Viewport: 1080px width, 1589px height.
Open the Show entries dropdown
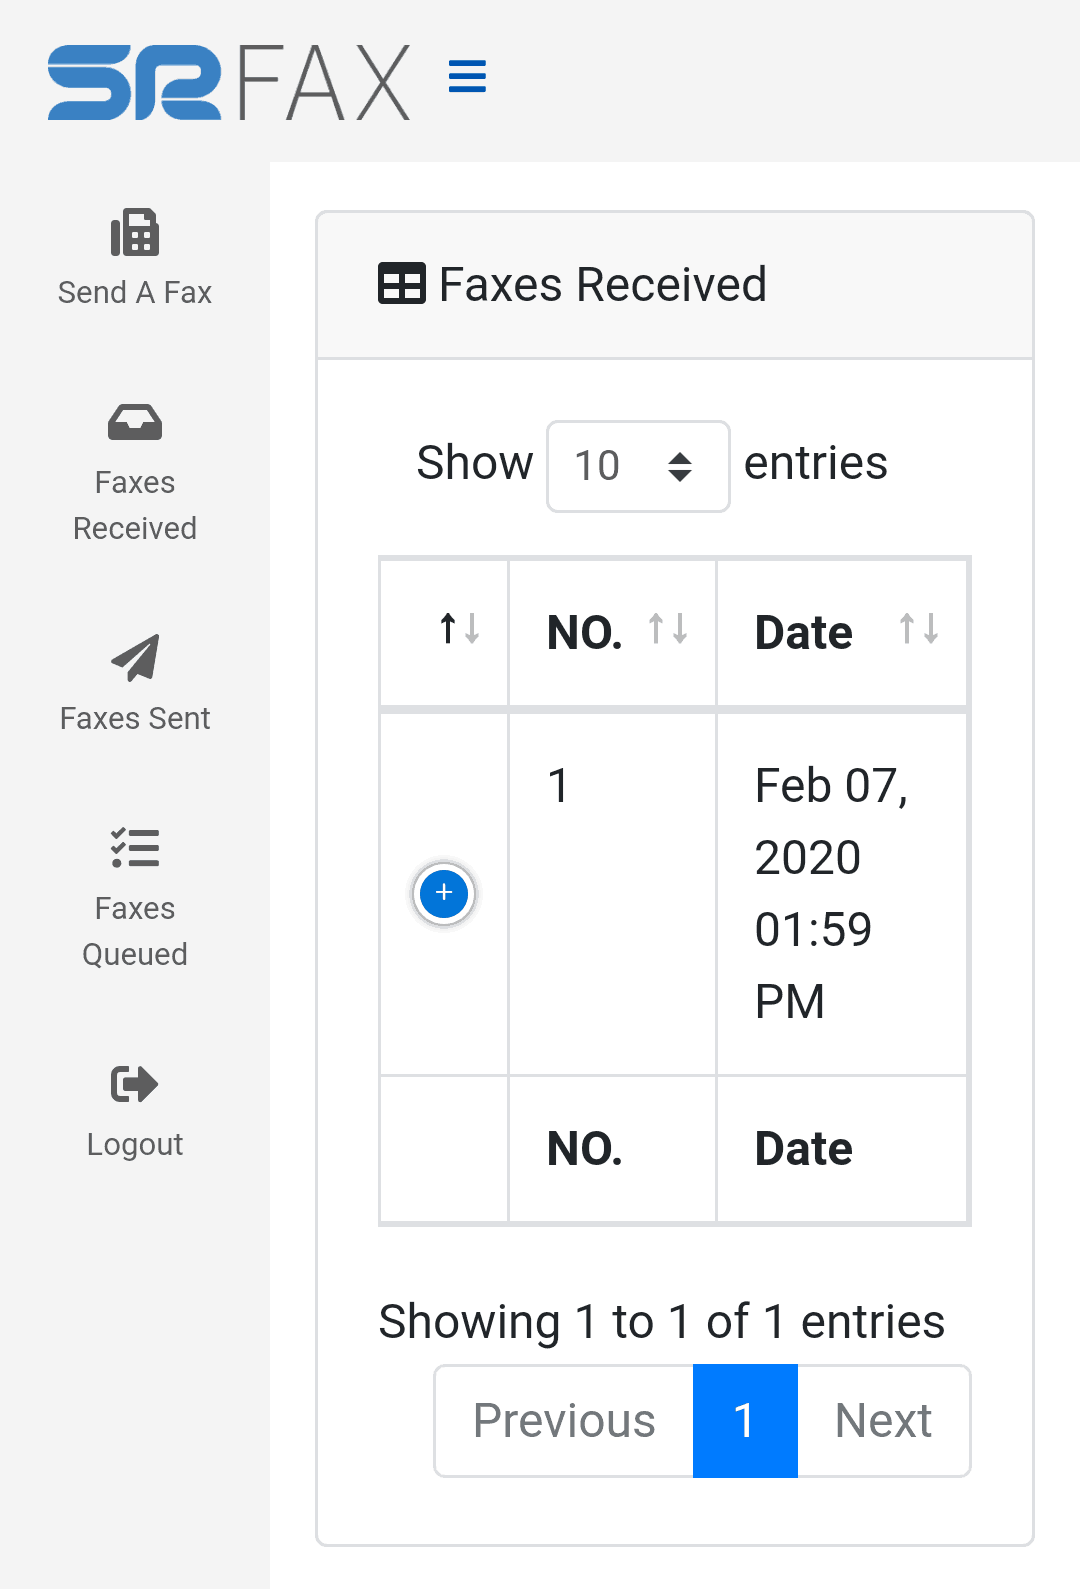coord(637,466)
